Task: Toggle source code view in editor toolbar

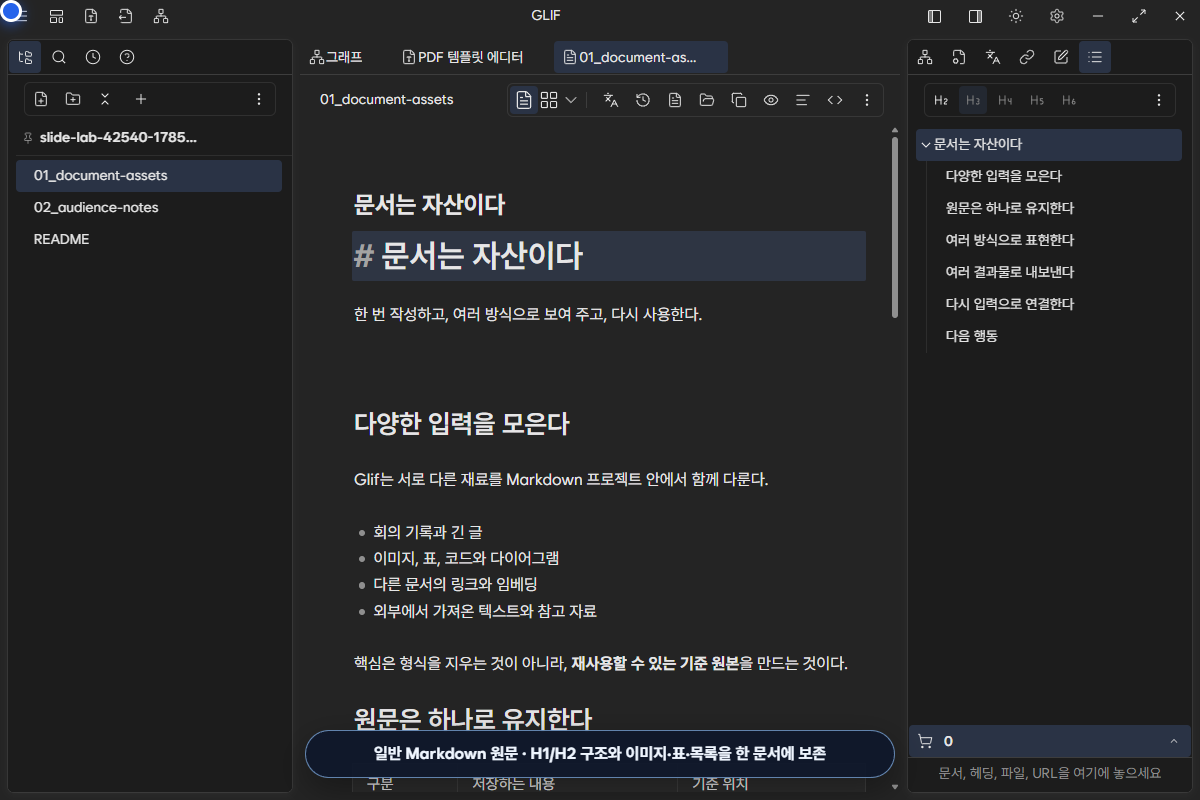Action: tap(835, 100)
